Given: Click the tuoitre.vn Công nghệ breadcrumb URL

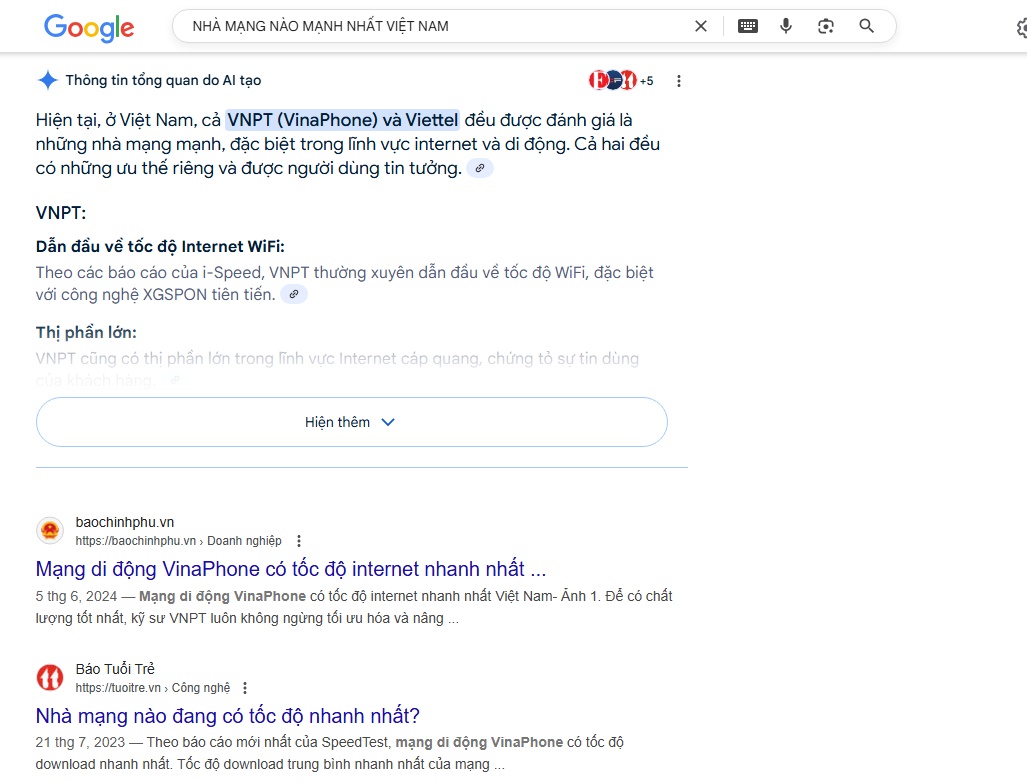Looking at the screenshot, I should pos(152,688).
